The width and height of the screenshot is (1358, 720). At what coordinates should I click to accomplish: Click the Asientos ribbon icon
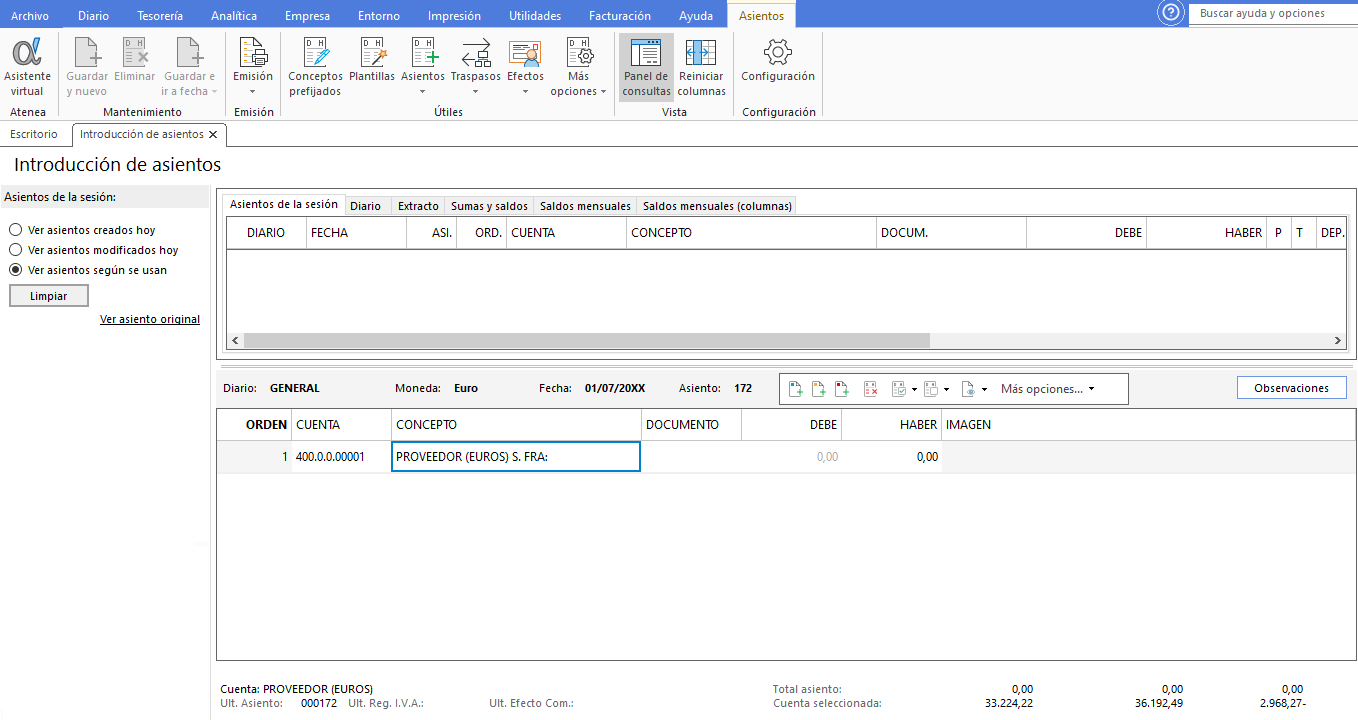coord(423,52)
